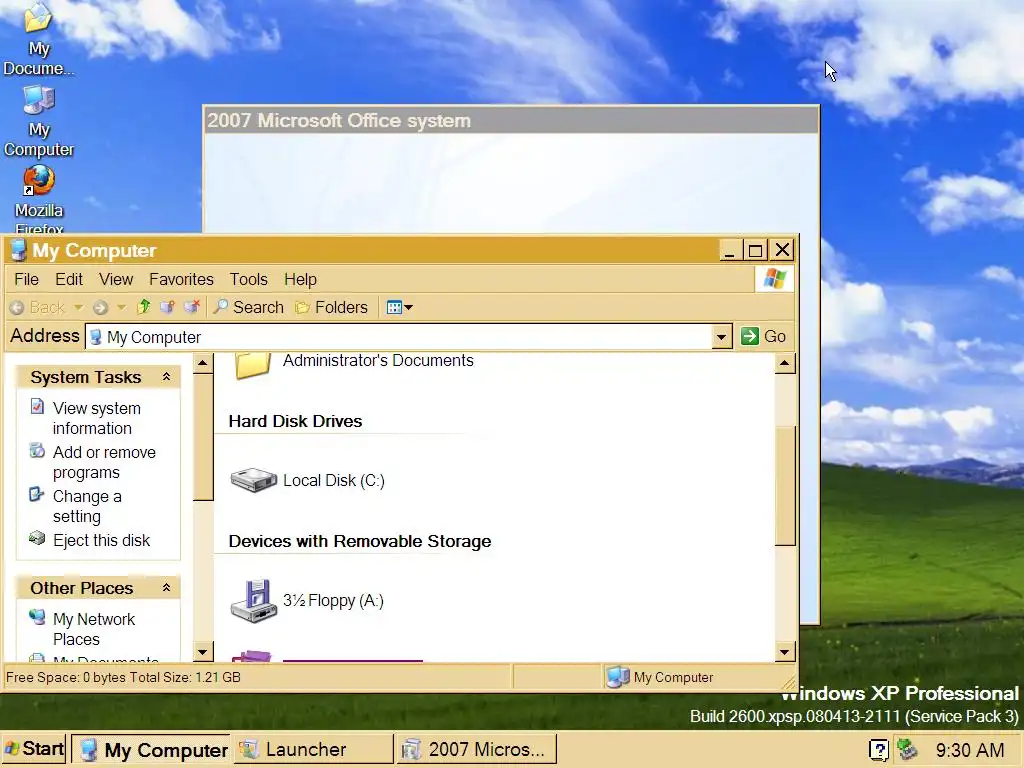Click the Go button
Screen dimensions: 1024x768
point(763,336)
